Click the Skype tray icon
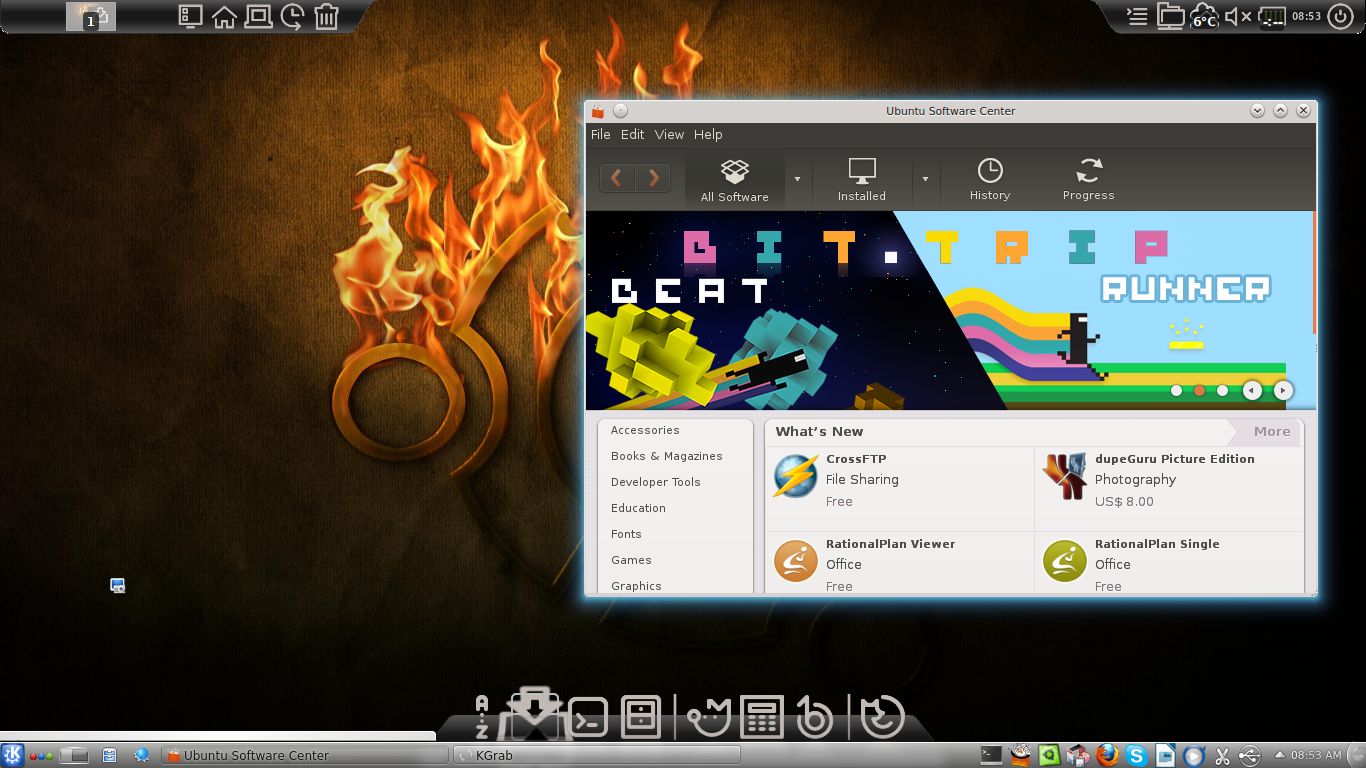Viewport: 1366px width, 768px height. 1135,755
